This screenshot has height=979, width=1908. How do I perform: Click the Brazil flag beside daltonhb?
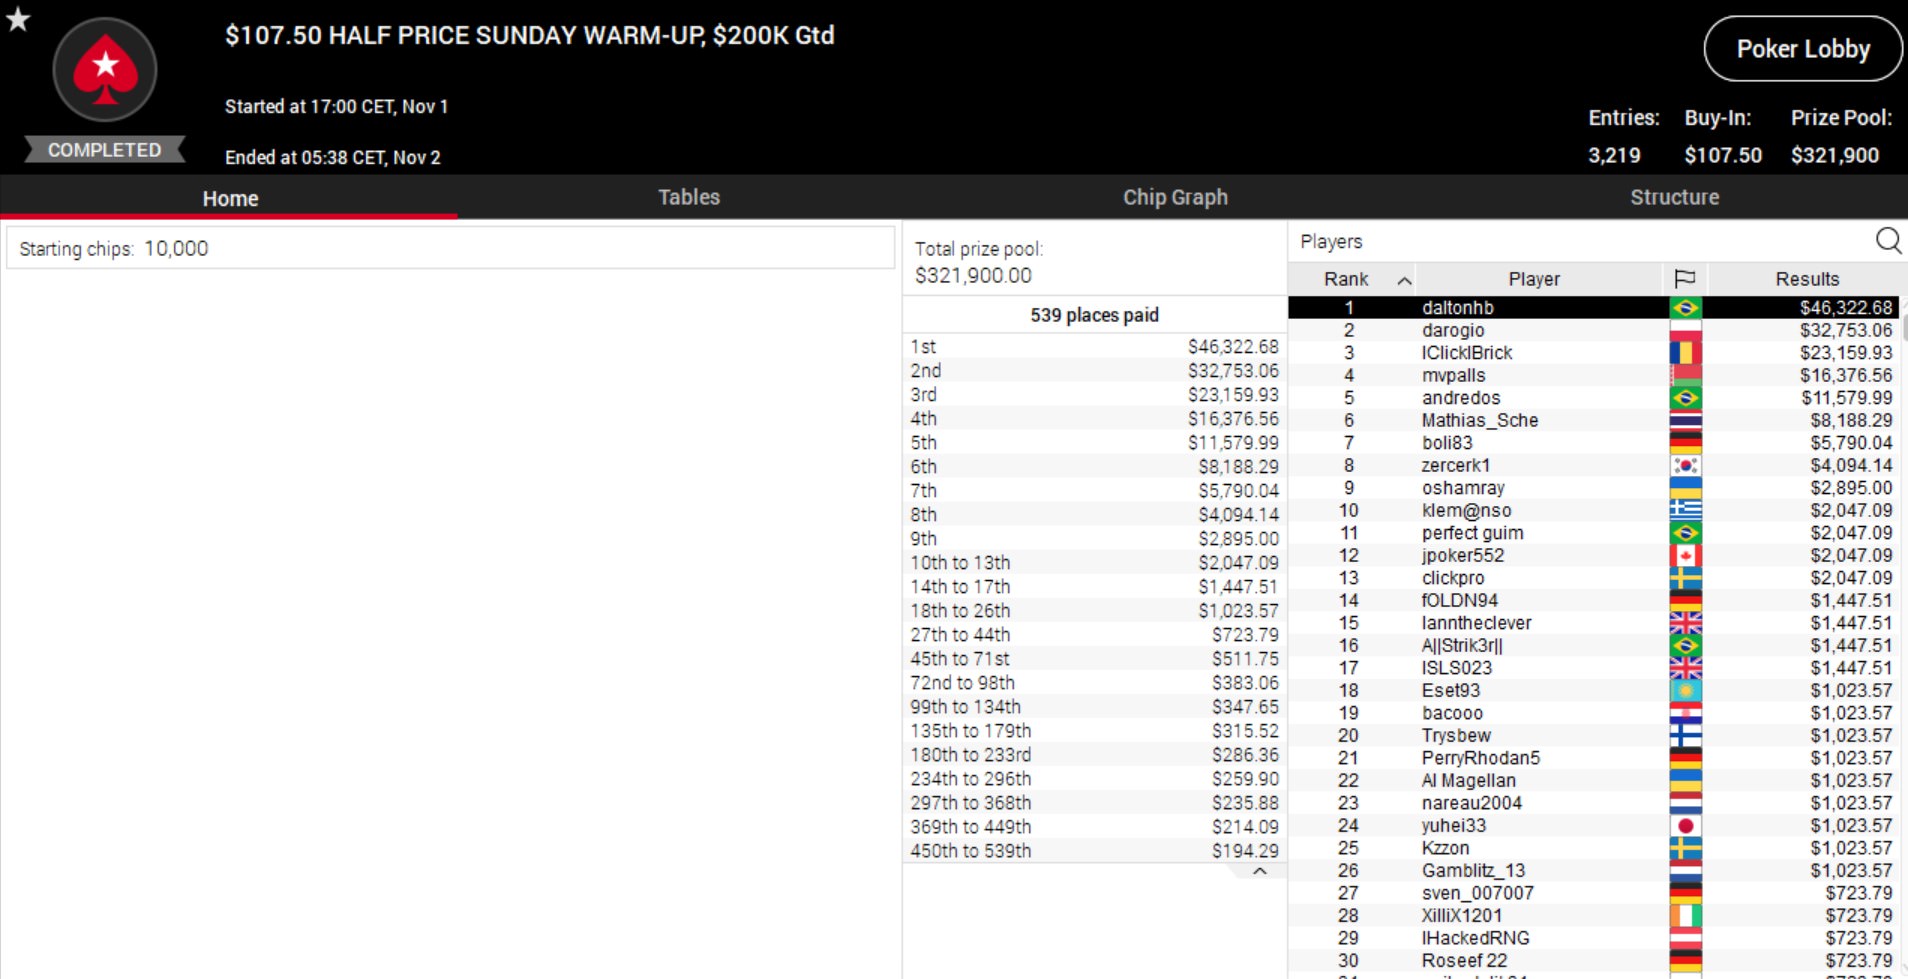point(1685,308)
